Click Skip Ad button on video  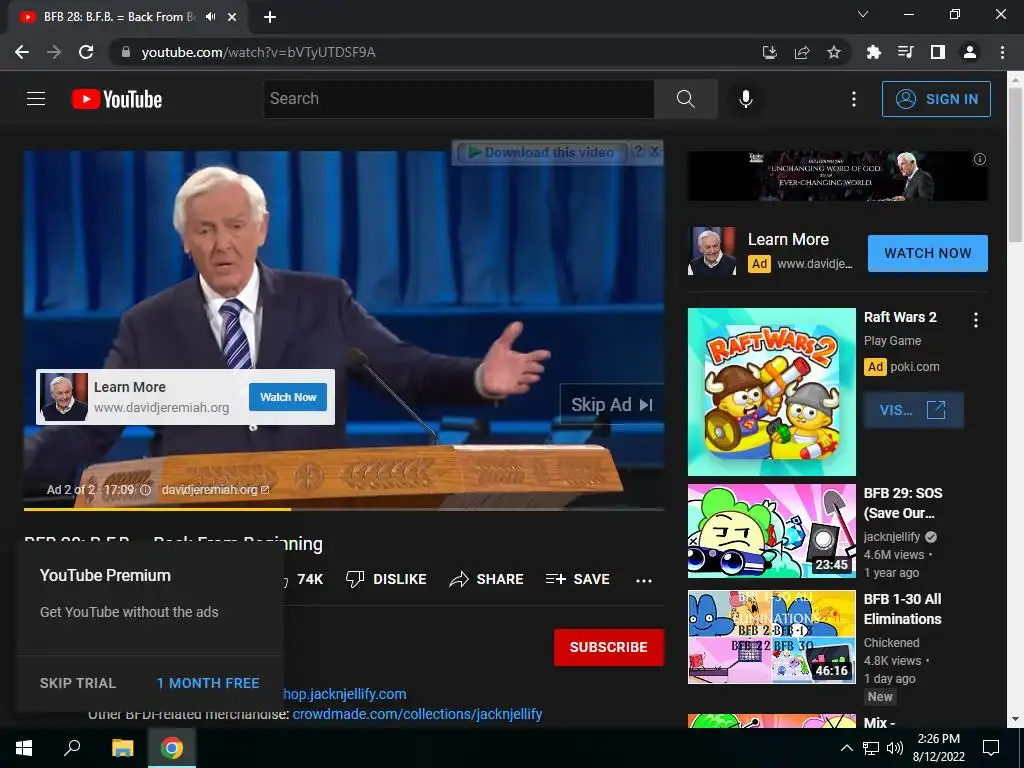point(611,405)
